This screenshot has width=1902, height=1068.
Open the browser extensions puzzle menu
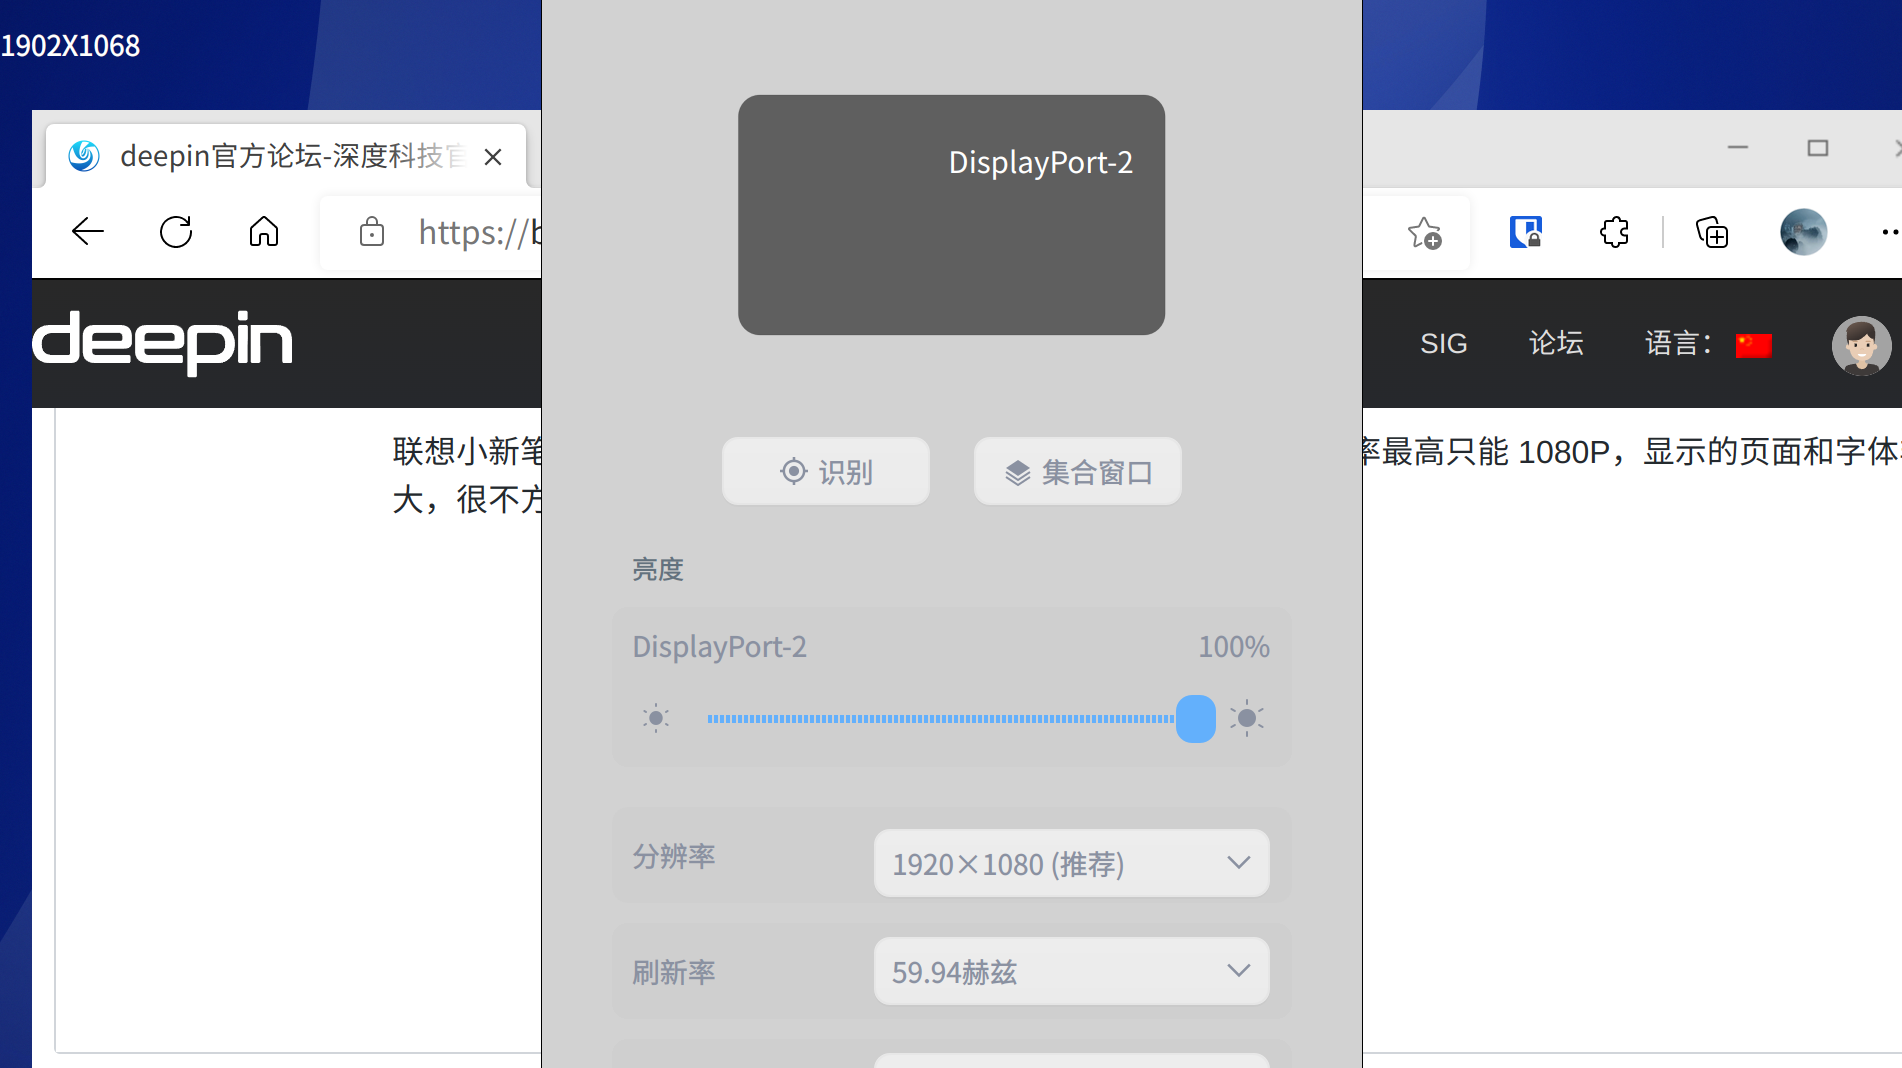[x=1614, y=232]
